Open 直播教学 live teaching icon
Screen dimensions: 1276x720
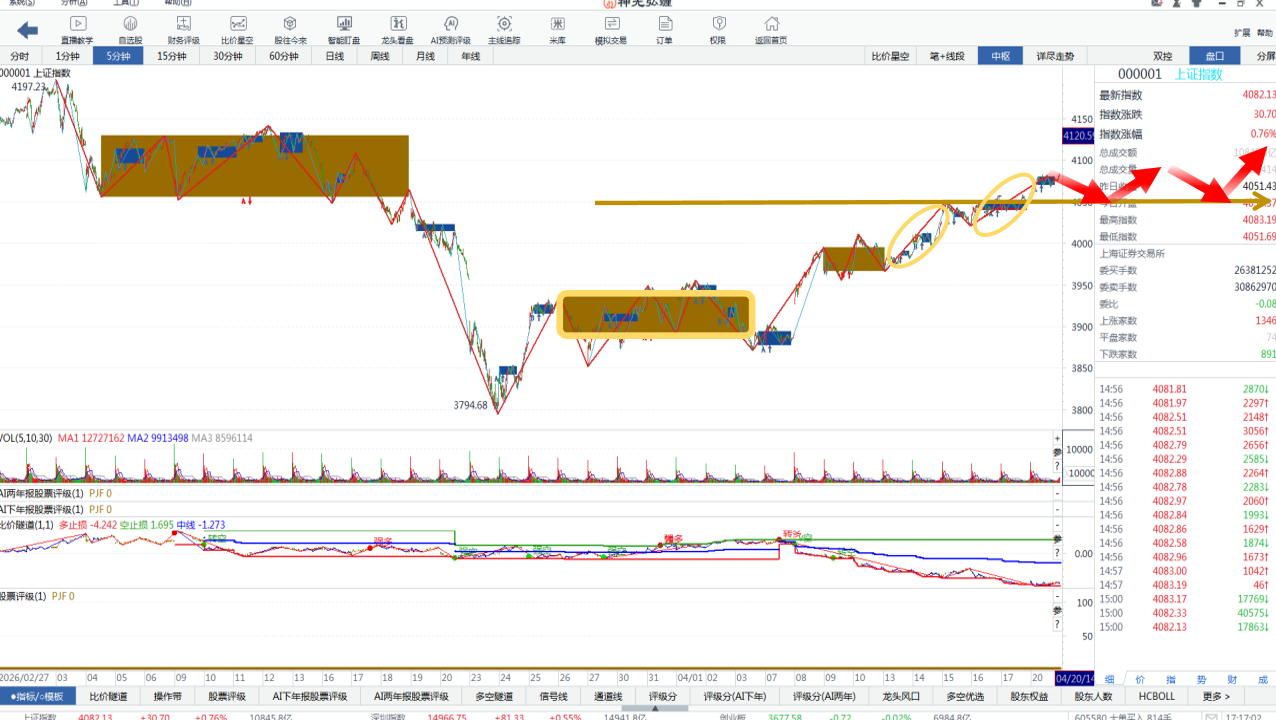pyautogui.click(x=77, y=29)
